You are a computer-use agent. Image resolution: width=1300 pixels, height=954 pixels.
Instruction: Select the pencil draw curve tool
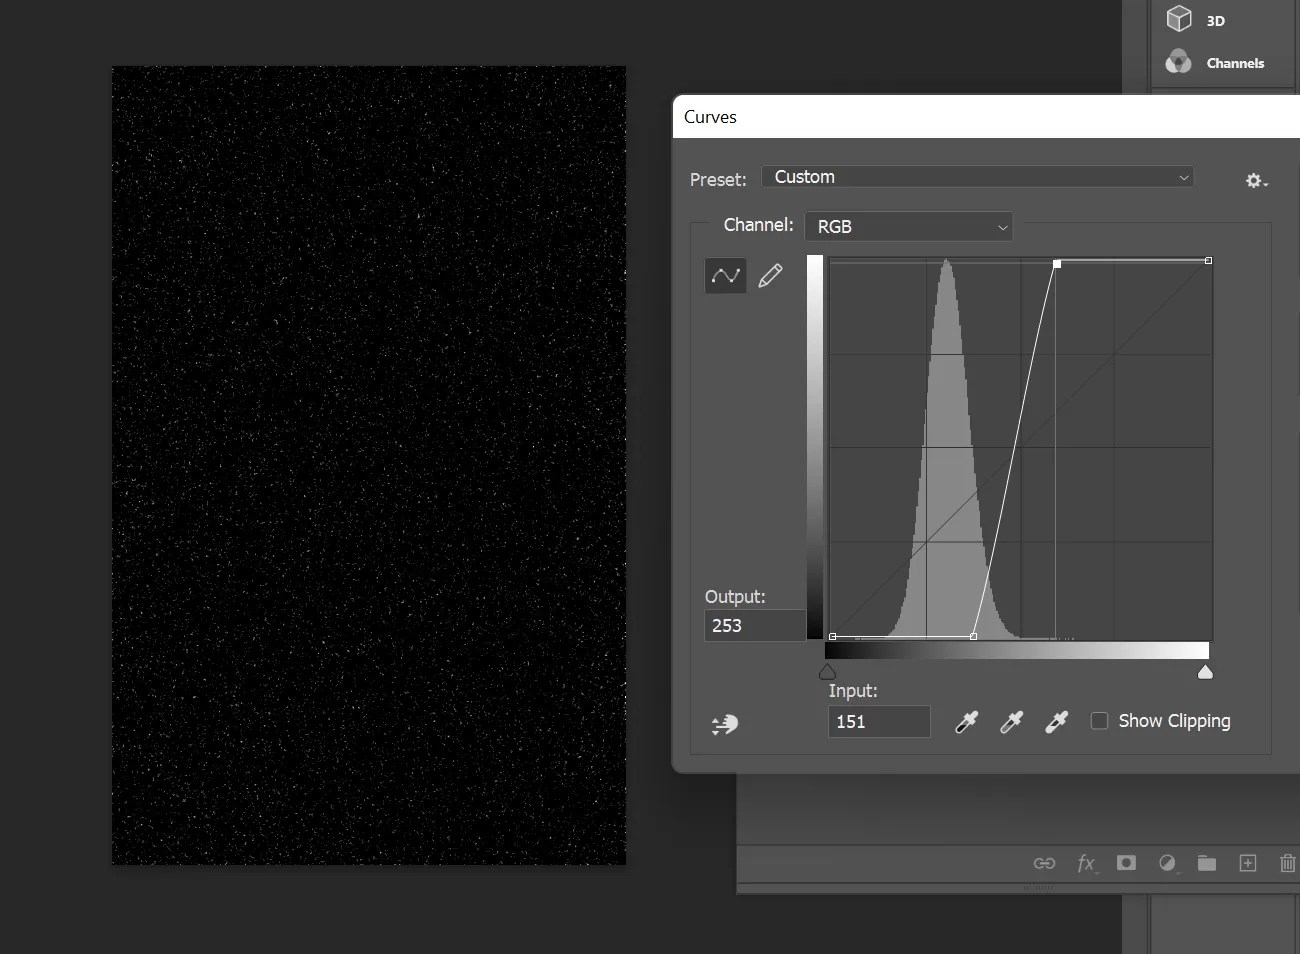coord(770,275)
